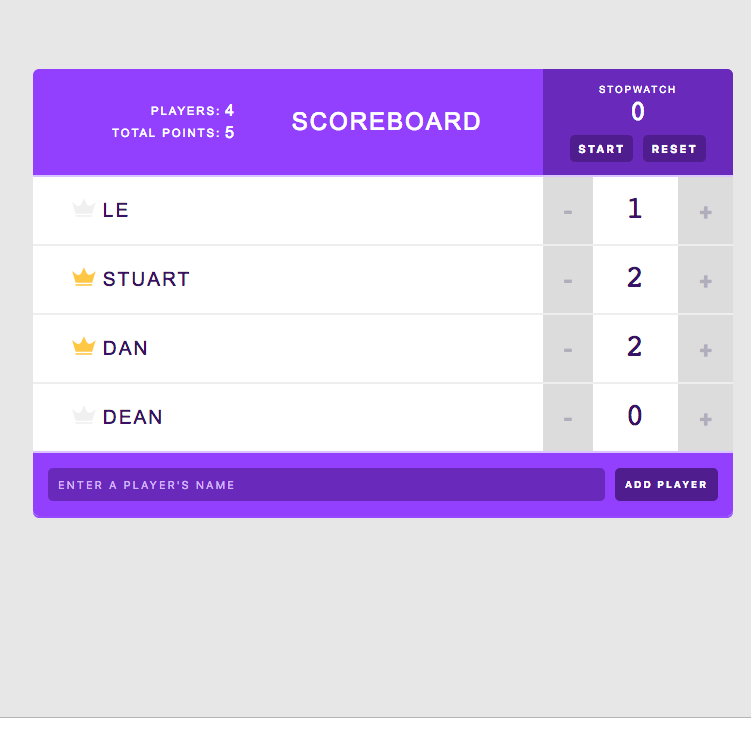Add a point to DEAN

[705, 418]
